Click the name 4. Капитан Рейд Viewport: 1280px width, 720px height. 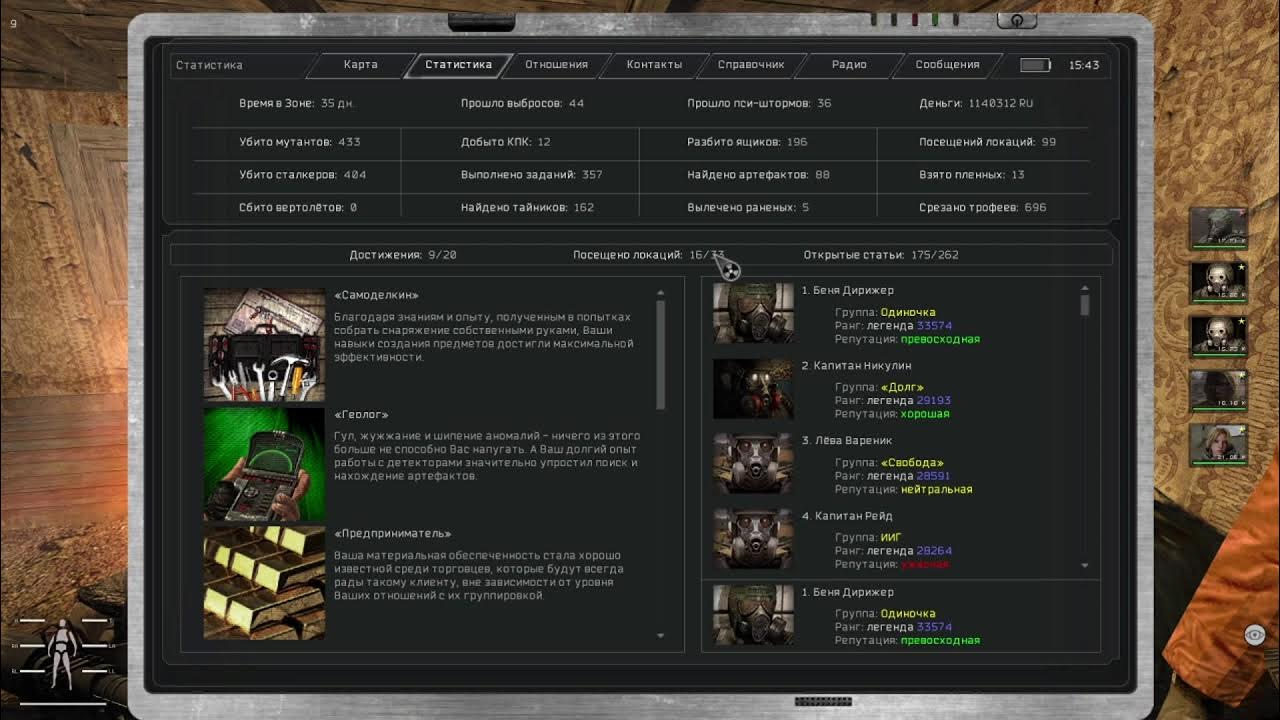846,516
